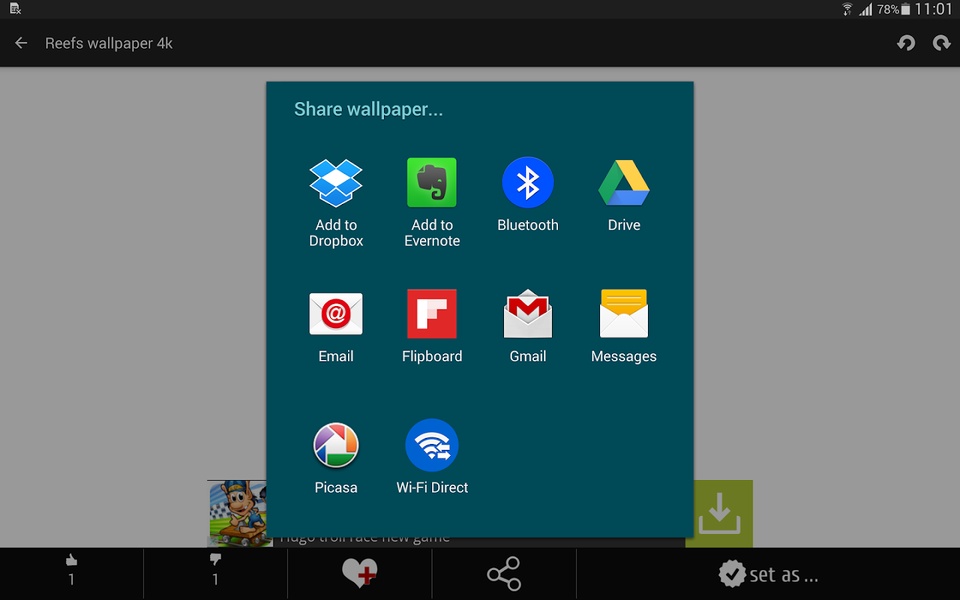Download wallpaper with green download button
The width and height of the screenshot is (960, 600).
click(719, 513)
